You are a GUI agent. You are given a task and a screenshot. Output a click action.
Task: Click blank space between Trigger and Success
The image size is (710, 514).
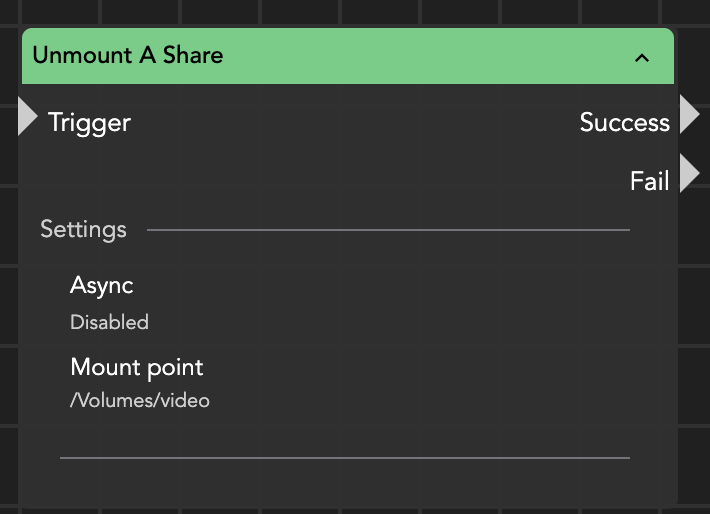click(x=350, y=123)
